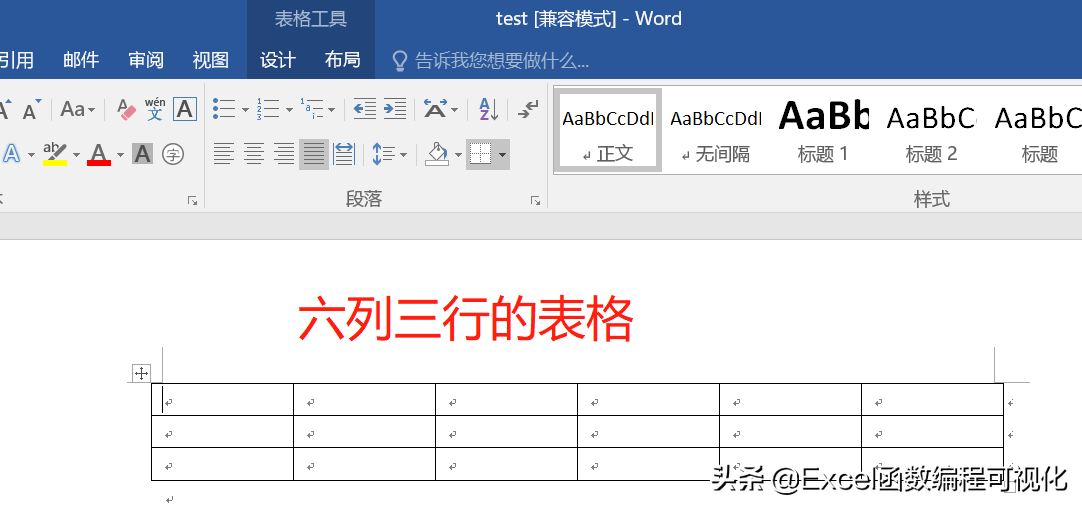Open the numbering library dropdown arrow

(288, 110)
